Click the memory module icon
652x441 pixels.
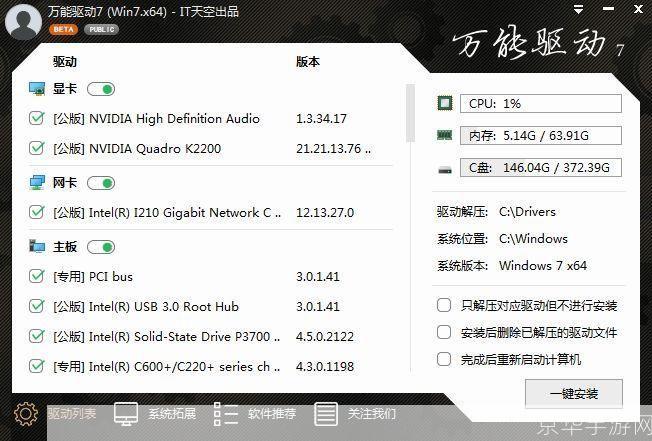click(445, 135)
